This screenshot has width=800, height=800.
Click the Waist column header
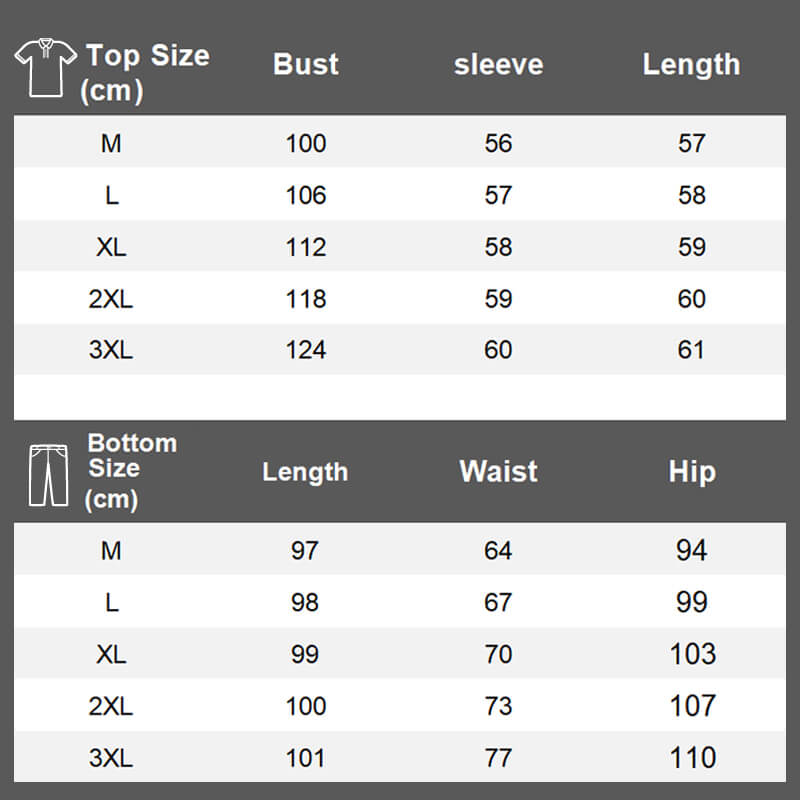coord(498,471)
